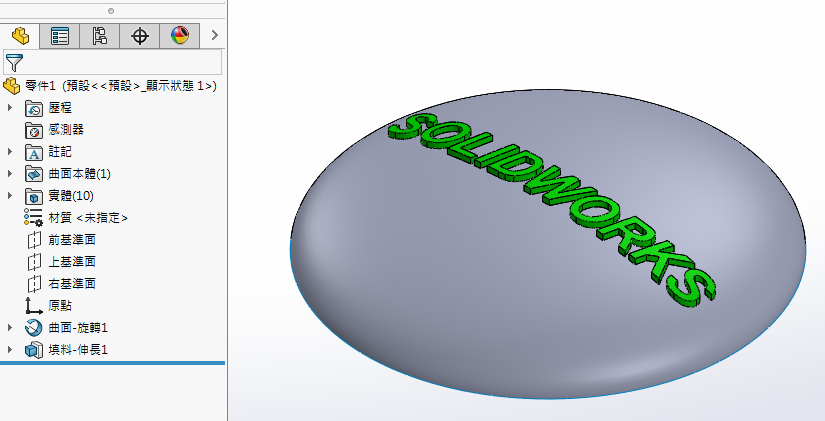
Task: Expand the 歷程 folder
Action: point(9,108)
